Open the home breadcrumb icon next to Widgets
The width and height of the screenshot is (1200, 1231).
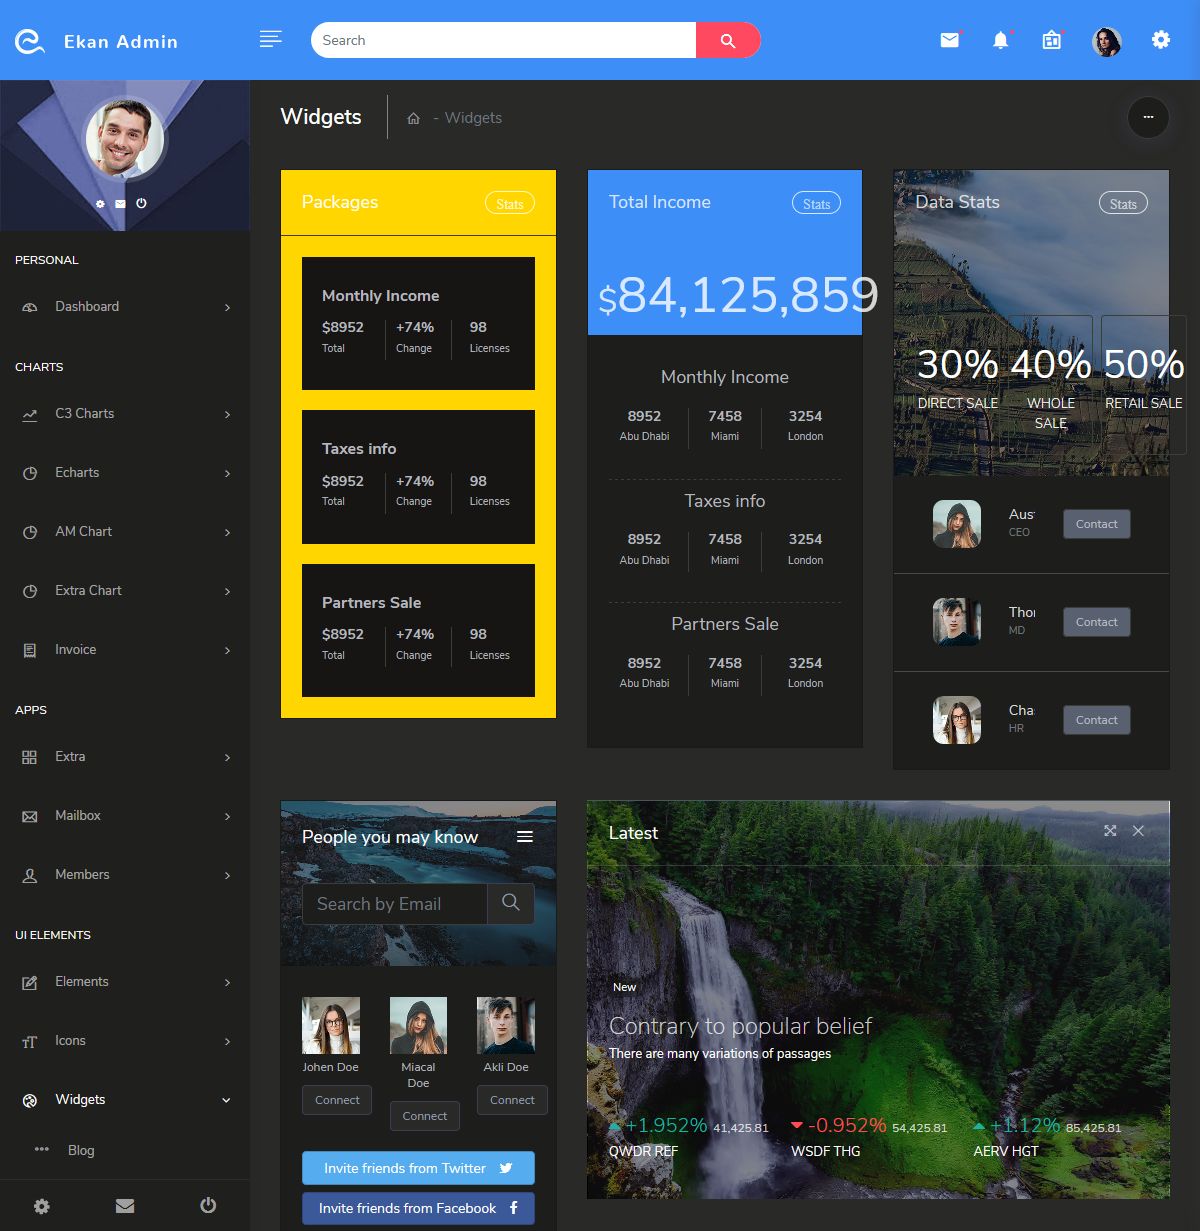(x=413, y=117)
